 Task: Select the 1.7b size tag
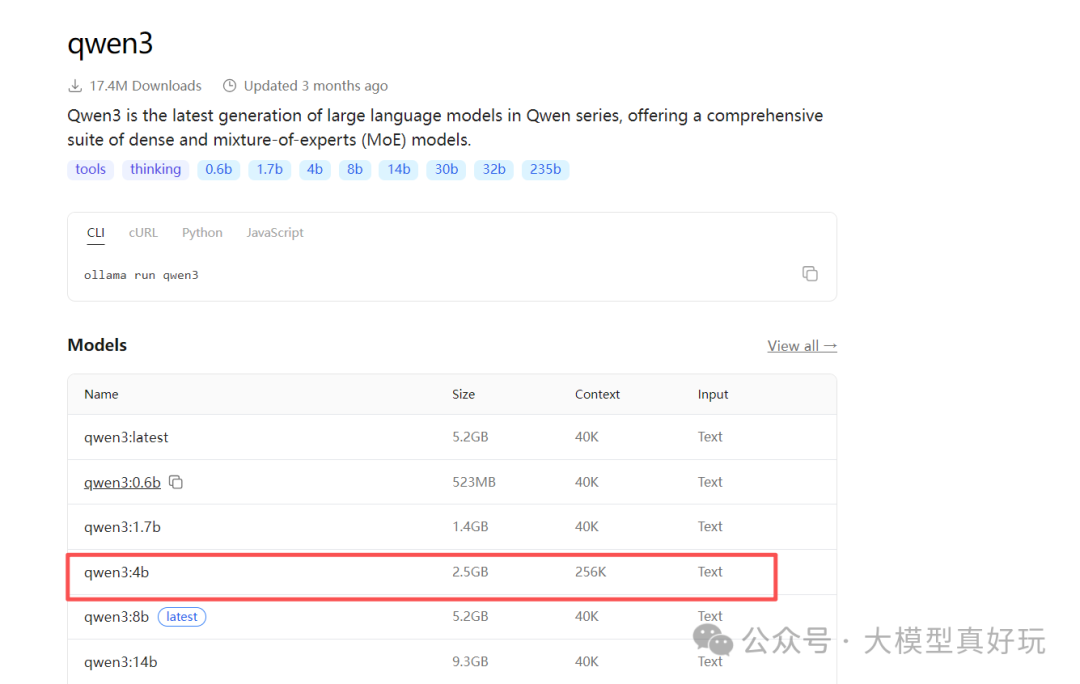click(x=269, y=169)
